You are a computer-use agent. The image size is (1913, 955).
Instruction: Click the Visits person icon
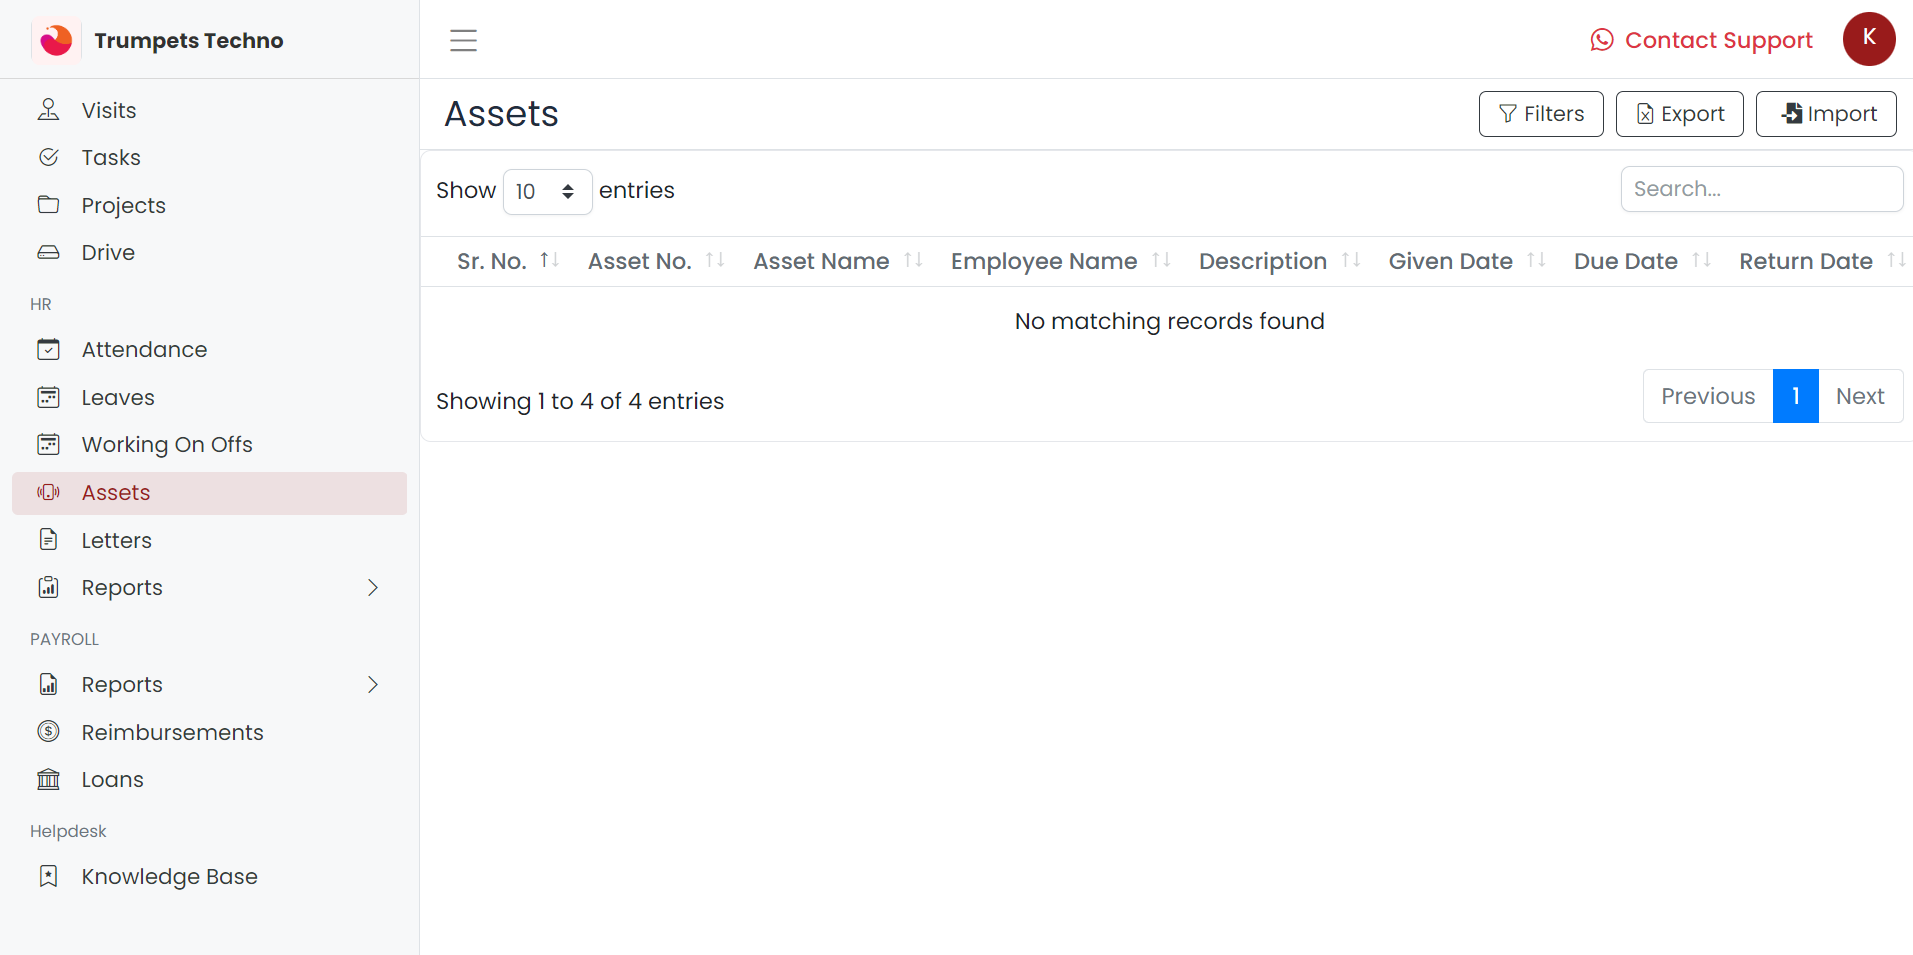click(48, 110)
